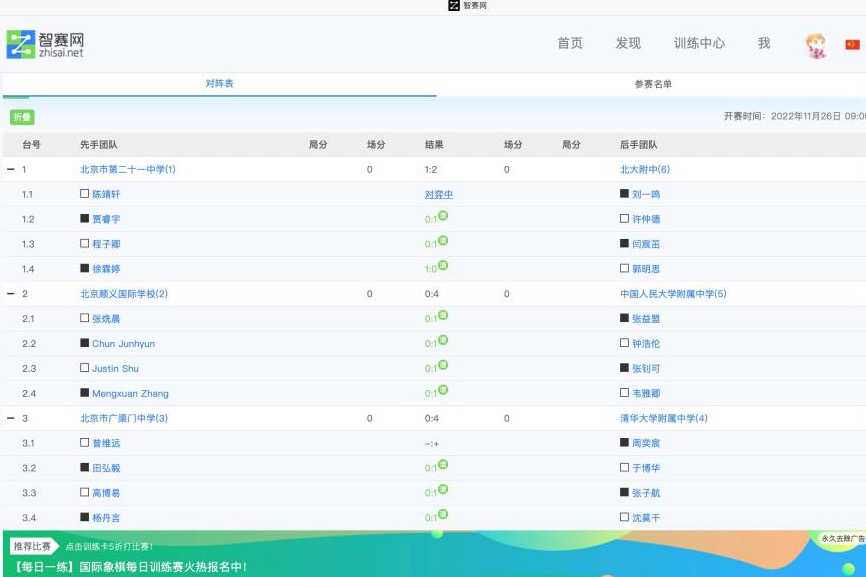
Task: Open the 对弈中 live game link
Action: coord(438,195)
